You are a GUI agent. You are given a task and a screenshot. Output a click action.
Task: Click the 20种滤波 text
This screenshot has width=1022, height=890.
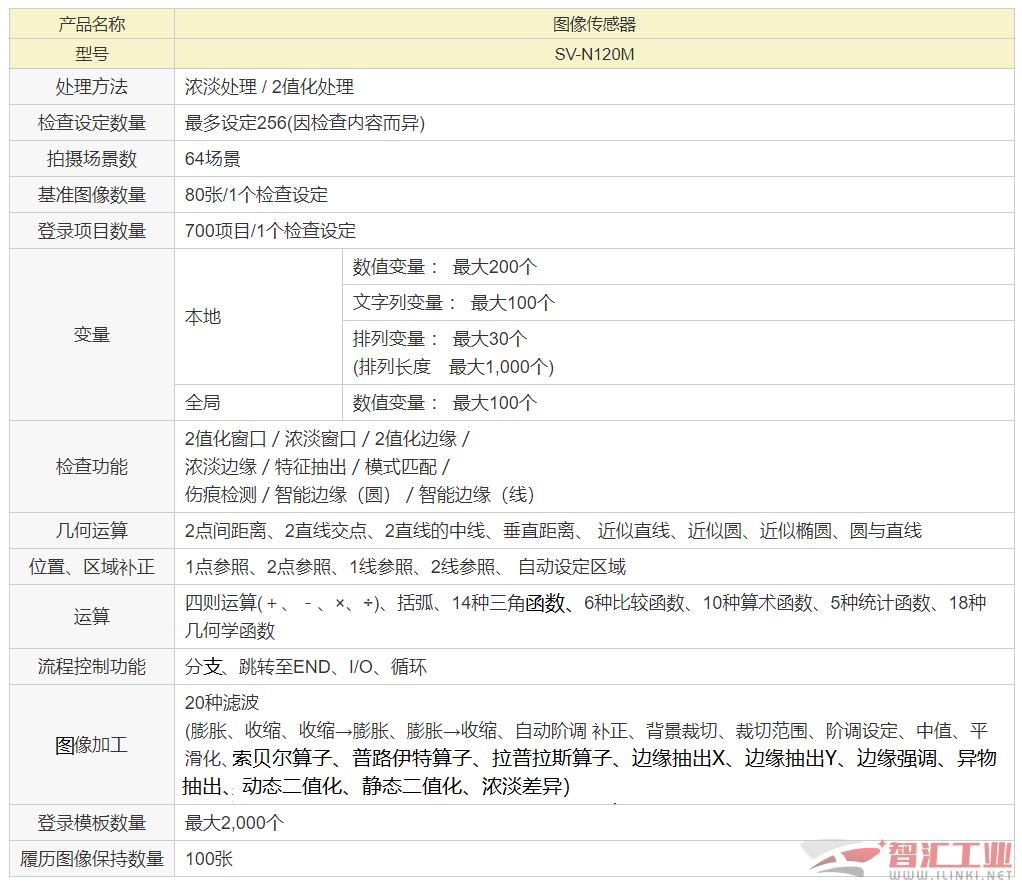(222, 703)
